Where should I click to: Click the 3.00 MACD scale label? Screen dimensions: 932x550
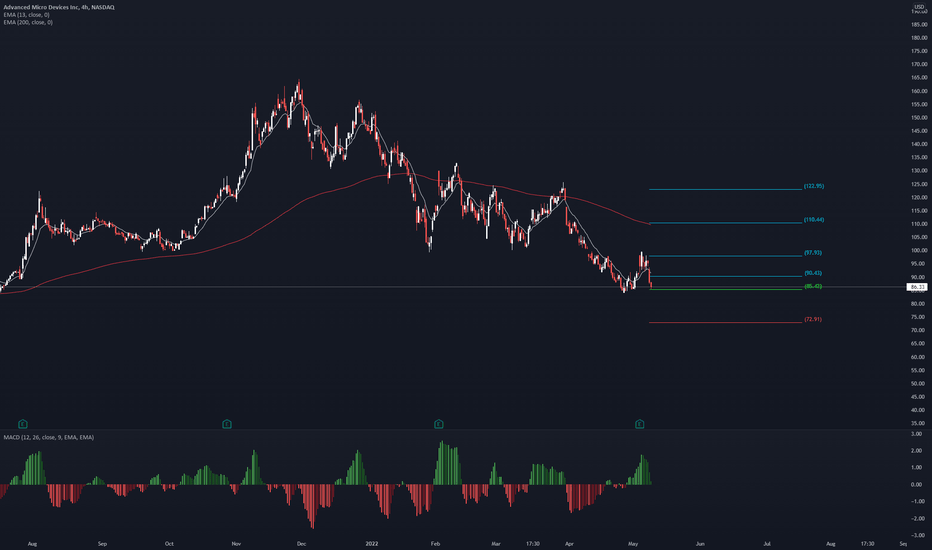tap(917, 434)
